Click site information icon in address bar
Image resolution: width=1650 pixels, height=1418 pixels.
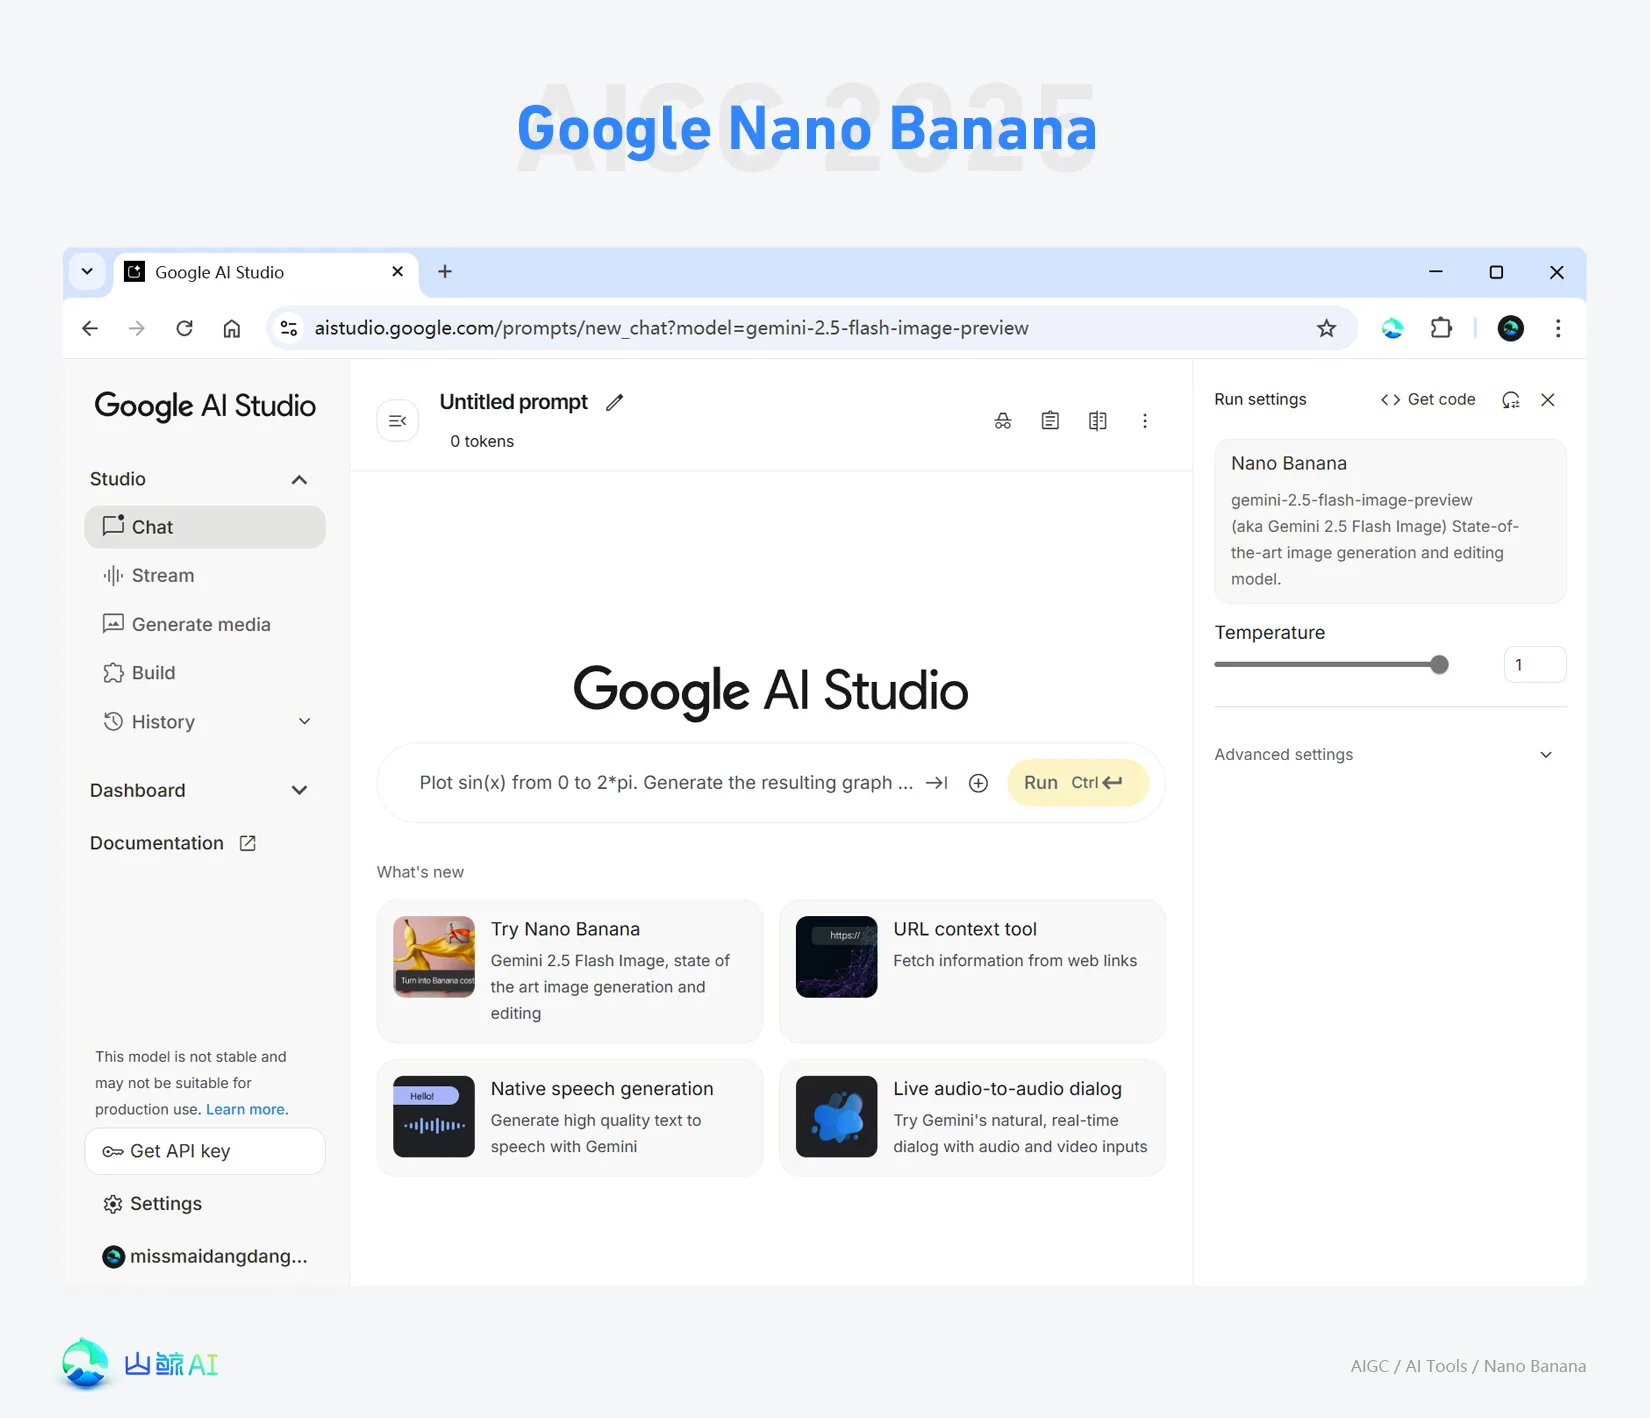point(289,328)
